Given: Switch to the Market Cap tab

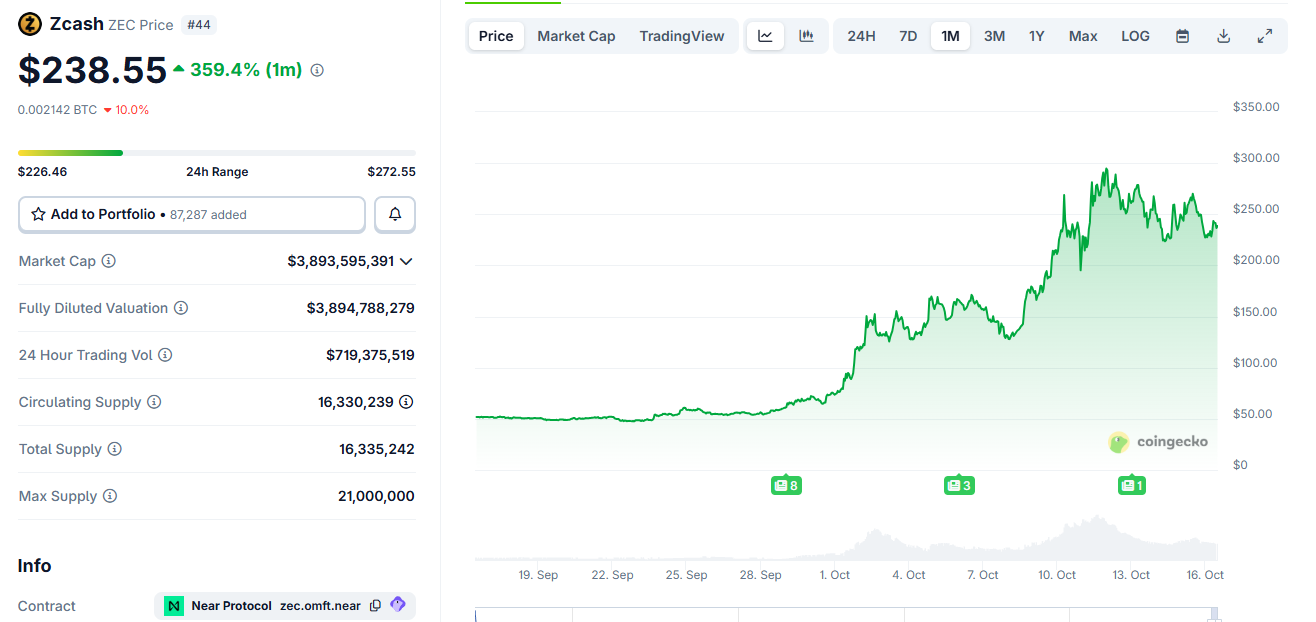Looking at the screenshot, I should [x=576, y=35].
